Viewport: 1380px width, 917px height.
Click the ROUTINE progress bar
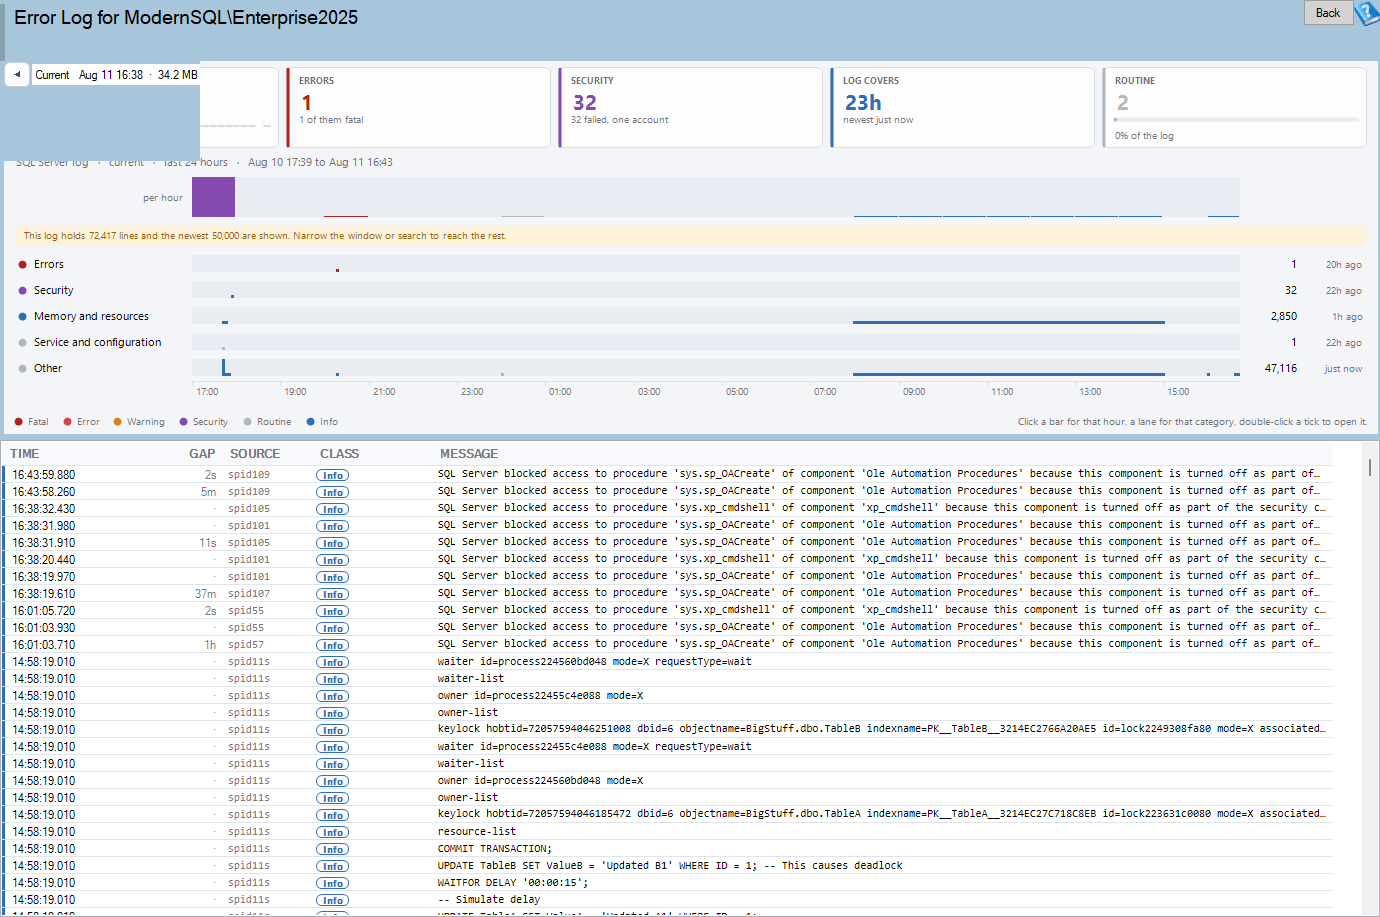1237,120
